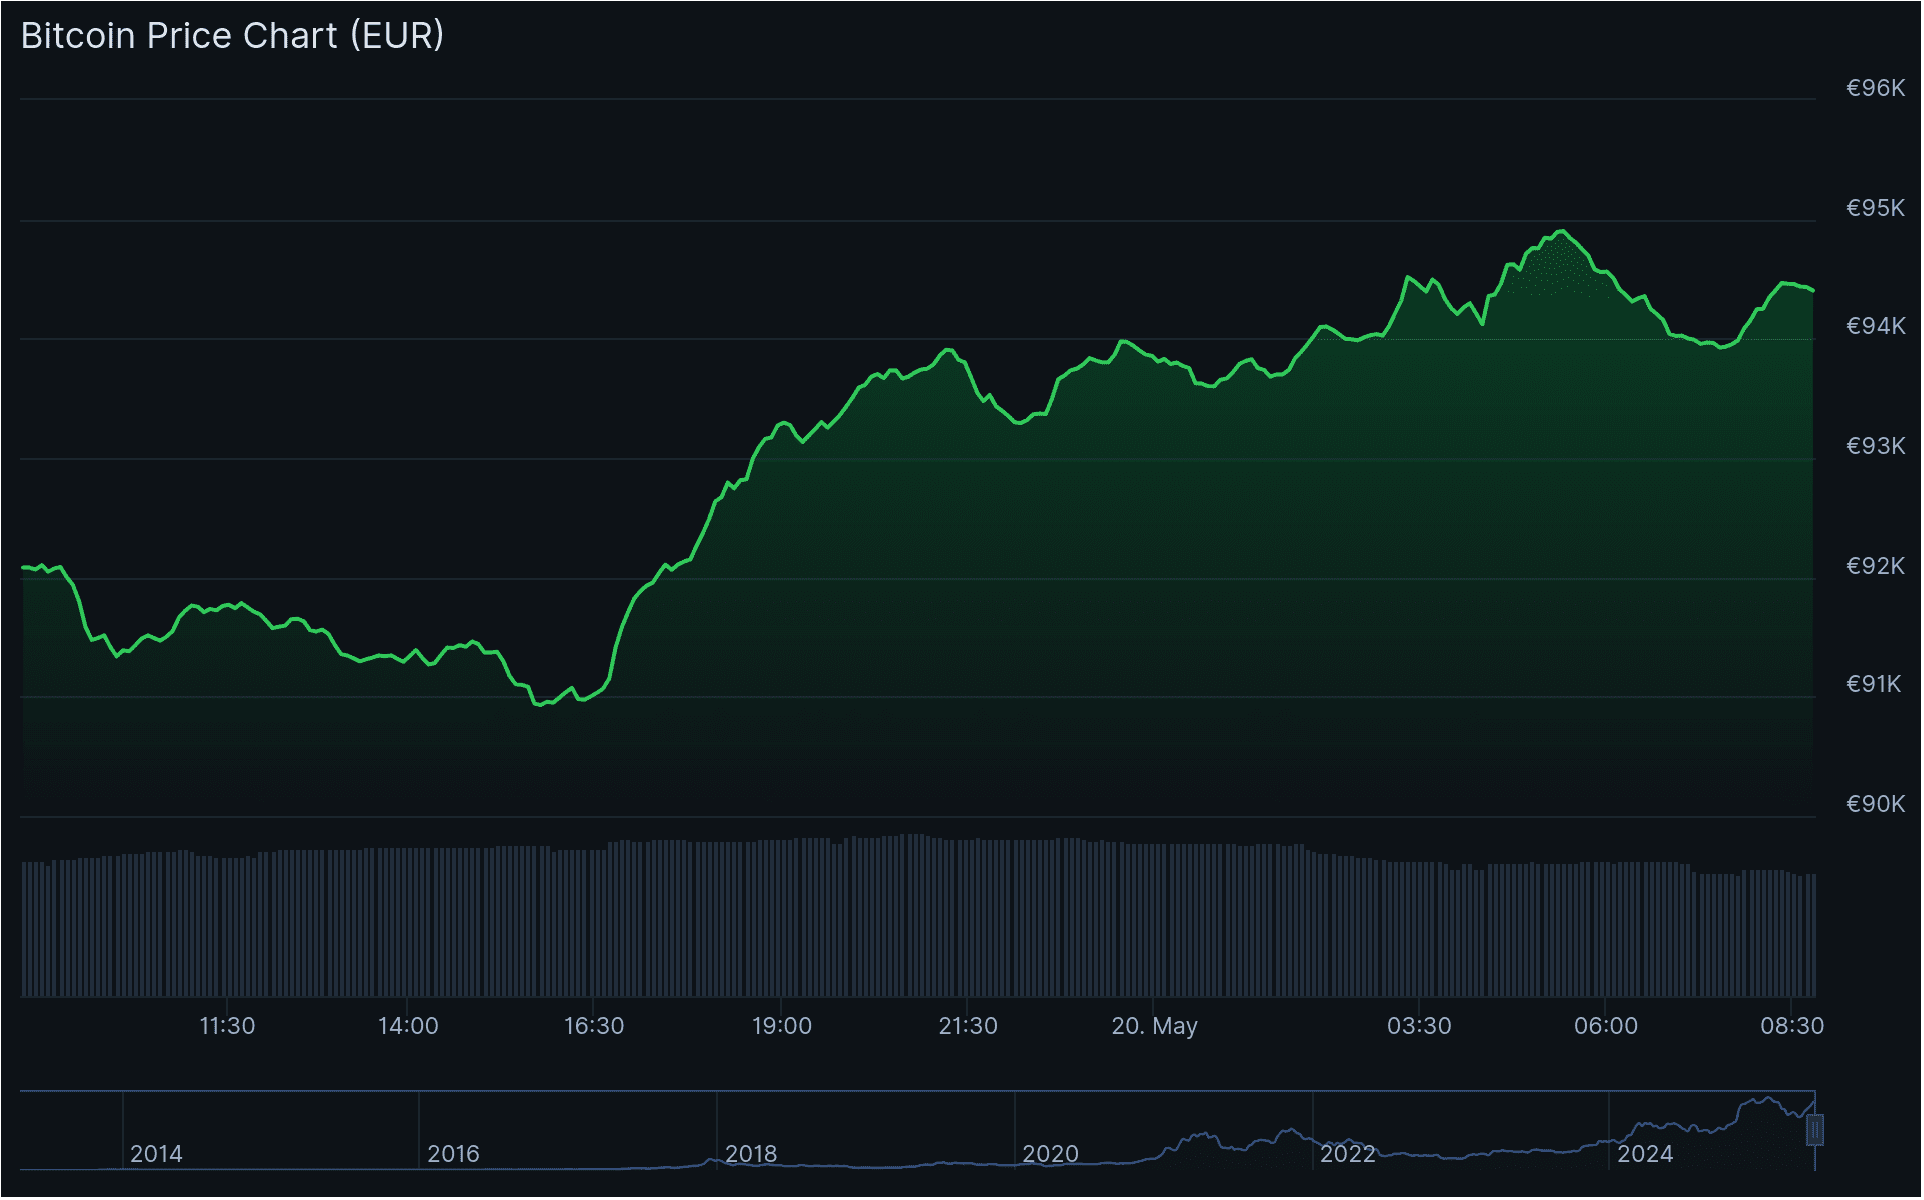The height and width of the screenshot is (1200, 1924).
Task: Click the 08:30 time axis label
Action: [x=1794, y=1027]
